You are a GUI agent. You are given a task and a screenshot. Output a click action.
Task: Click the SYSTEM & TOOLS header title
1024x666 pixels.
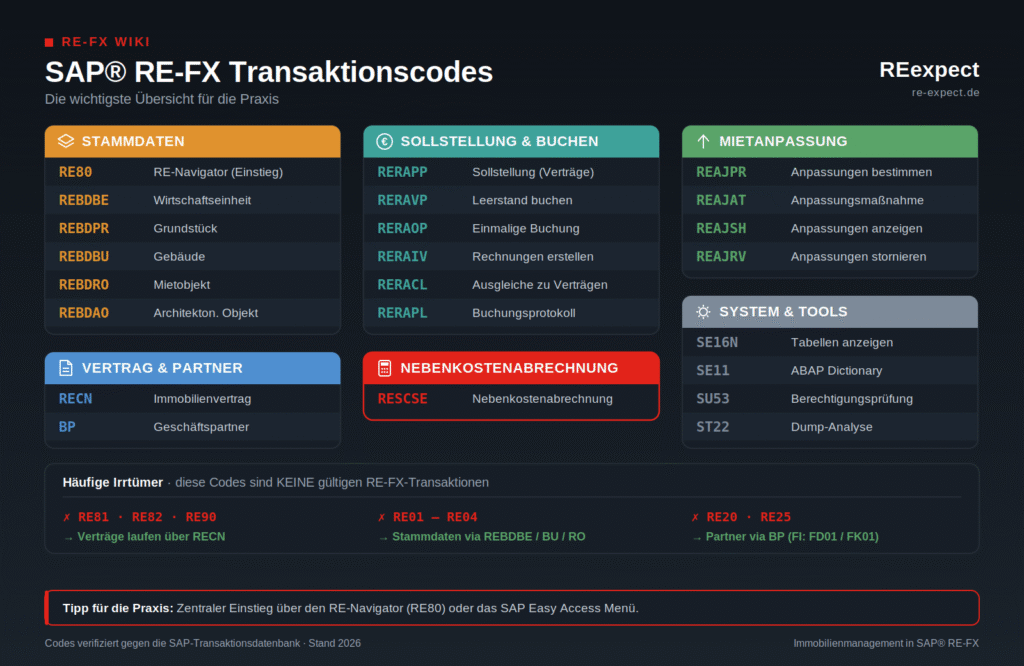tap(783, 311)
